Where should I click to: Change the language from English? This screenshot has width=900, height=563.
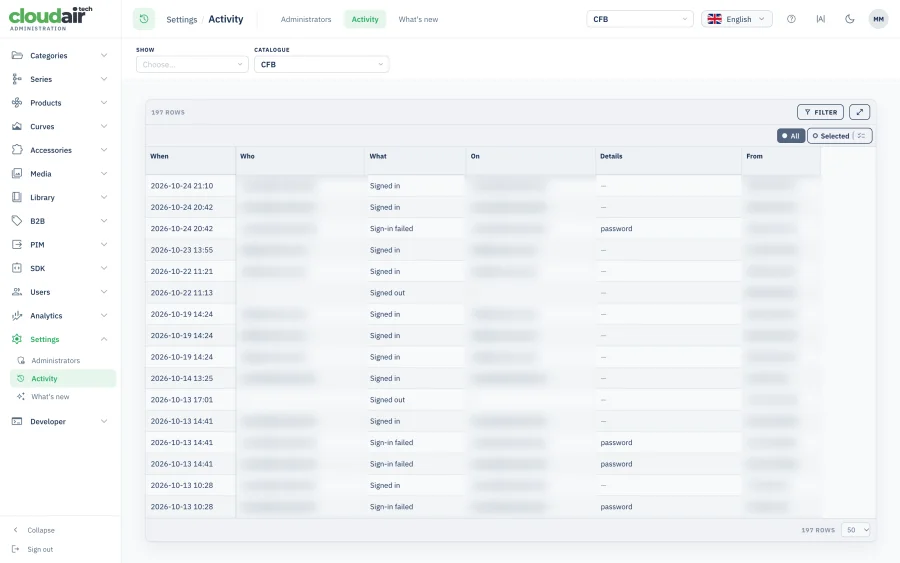pos(736,19)
